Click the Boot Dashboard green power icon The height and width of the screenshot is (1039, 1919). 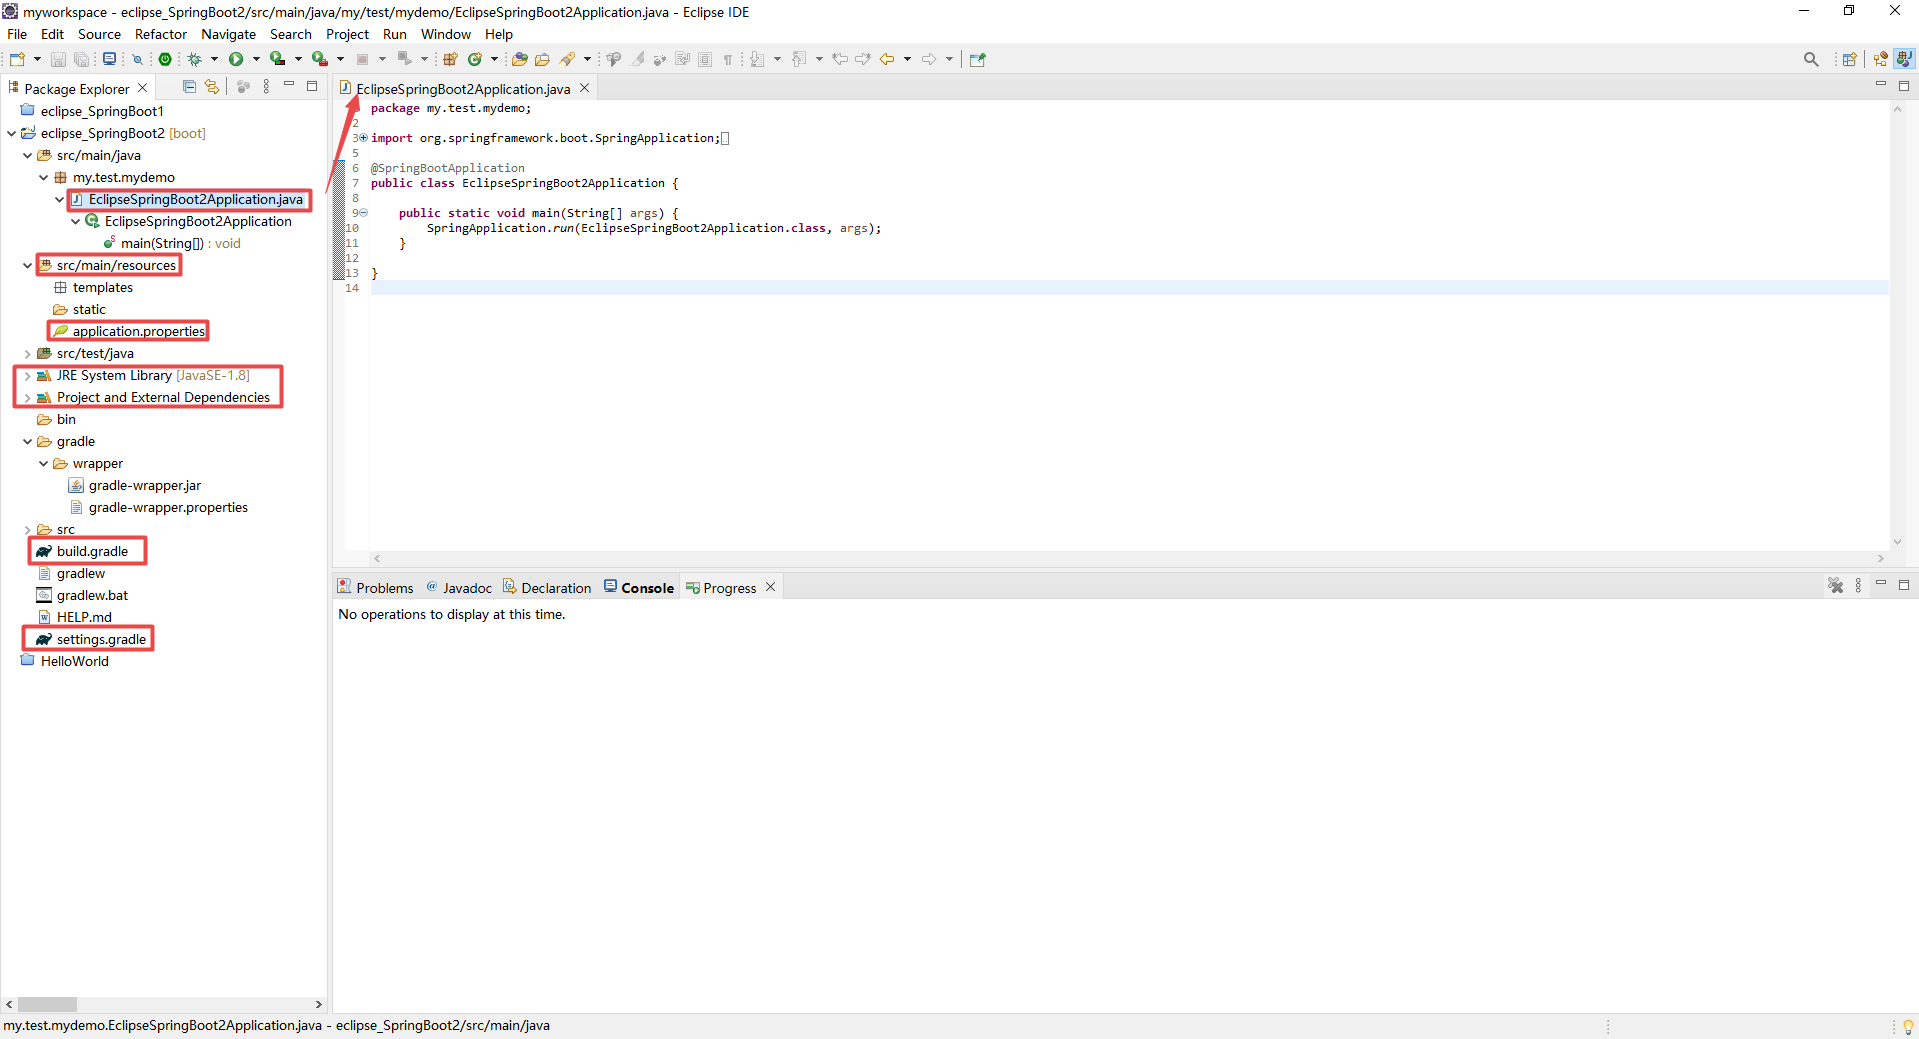(x=165, y=59)
